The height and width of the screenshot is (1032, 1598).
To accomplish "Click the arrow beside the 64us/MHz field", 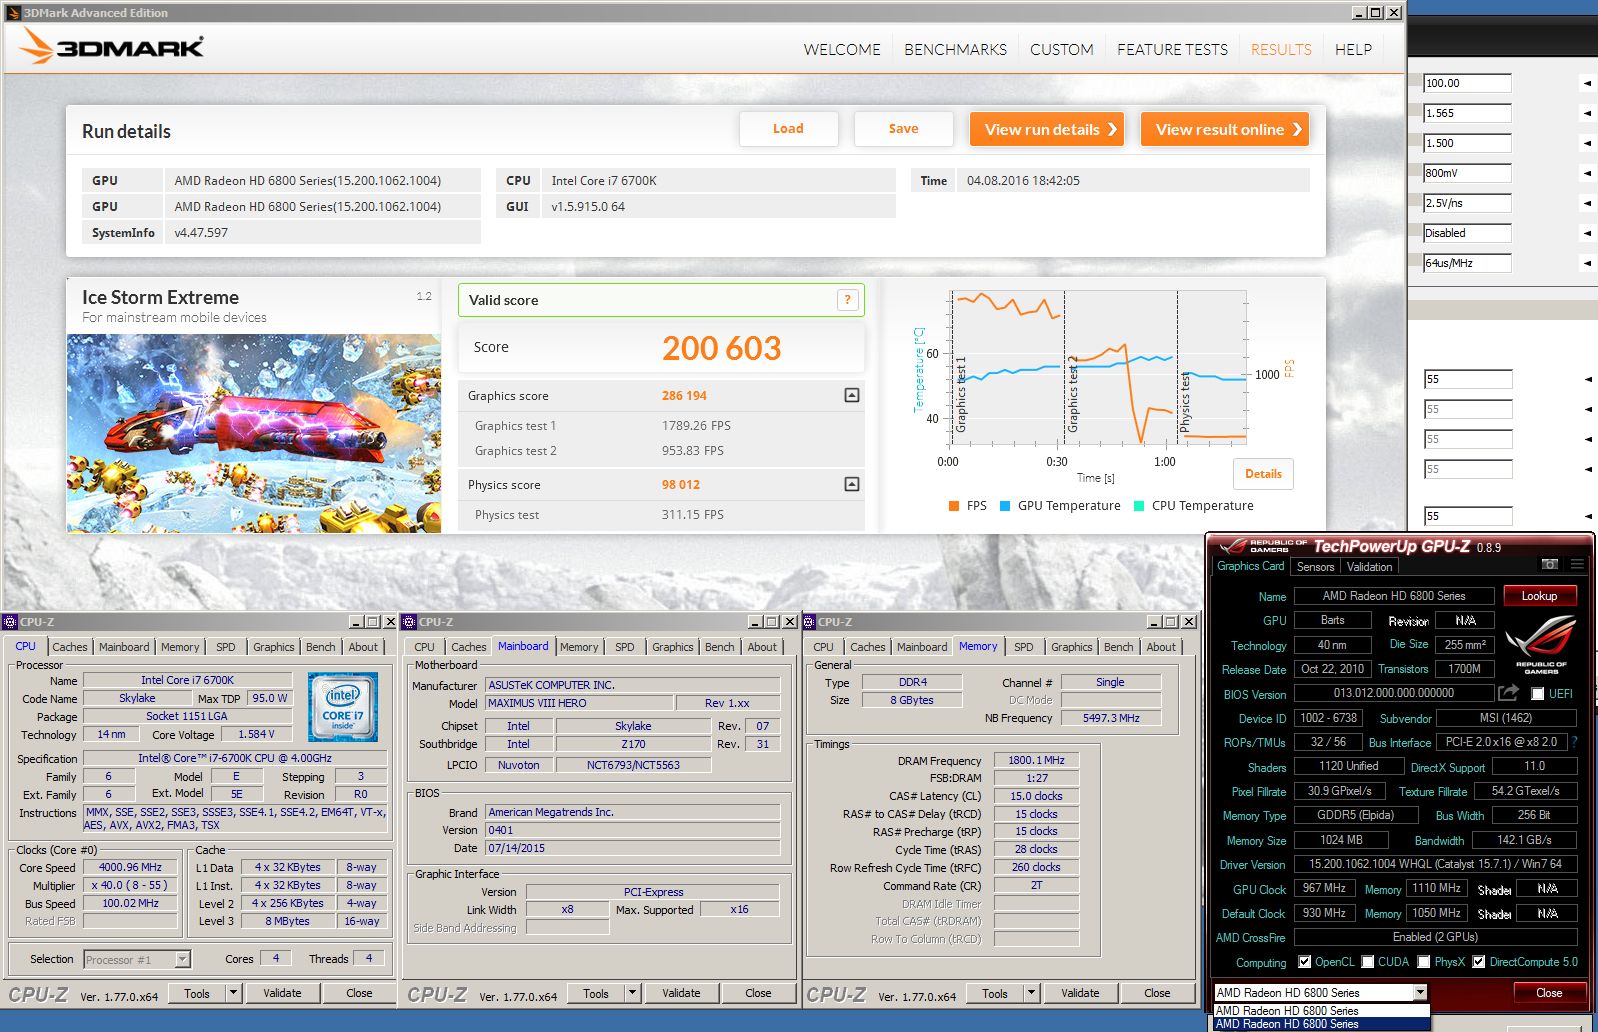I will pos(1587,263).
